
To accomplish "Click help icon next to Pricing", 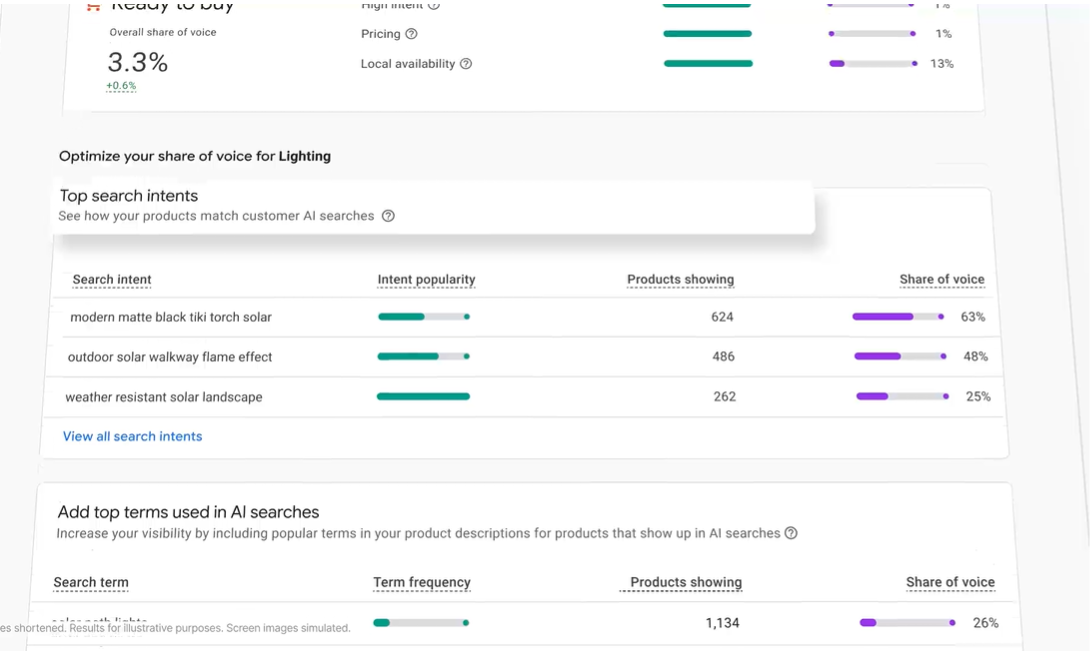I will [x=412, y=33].
